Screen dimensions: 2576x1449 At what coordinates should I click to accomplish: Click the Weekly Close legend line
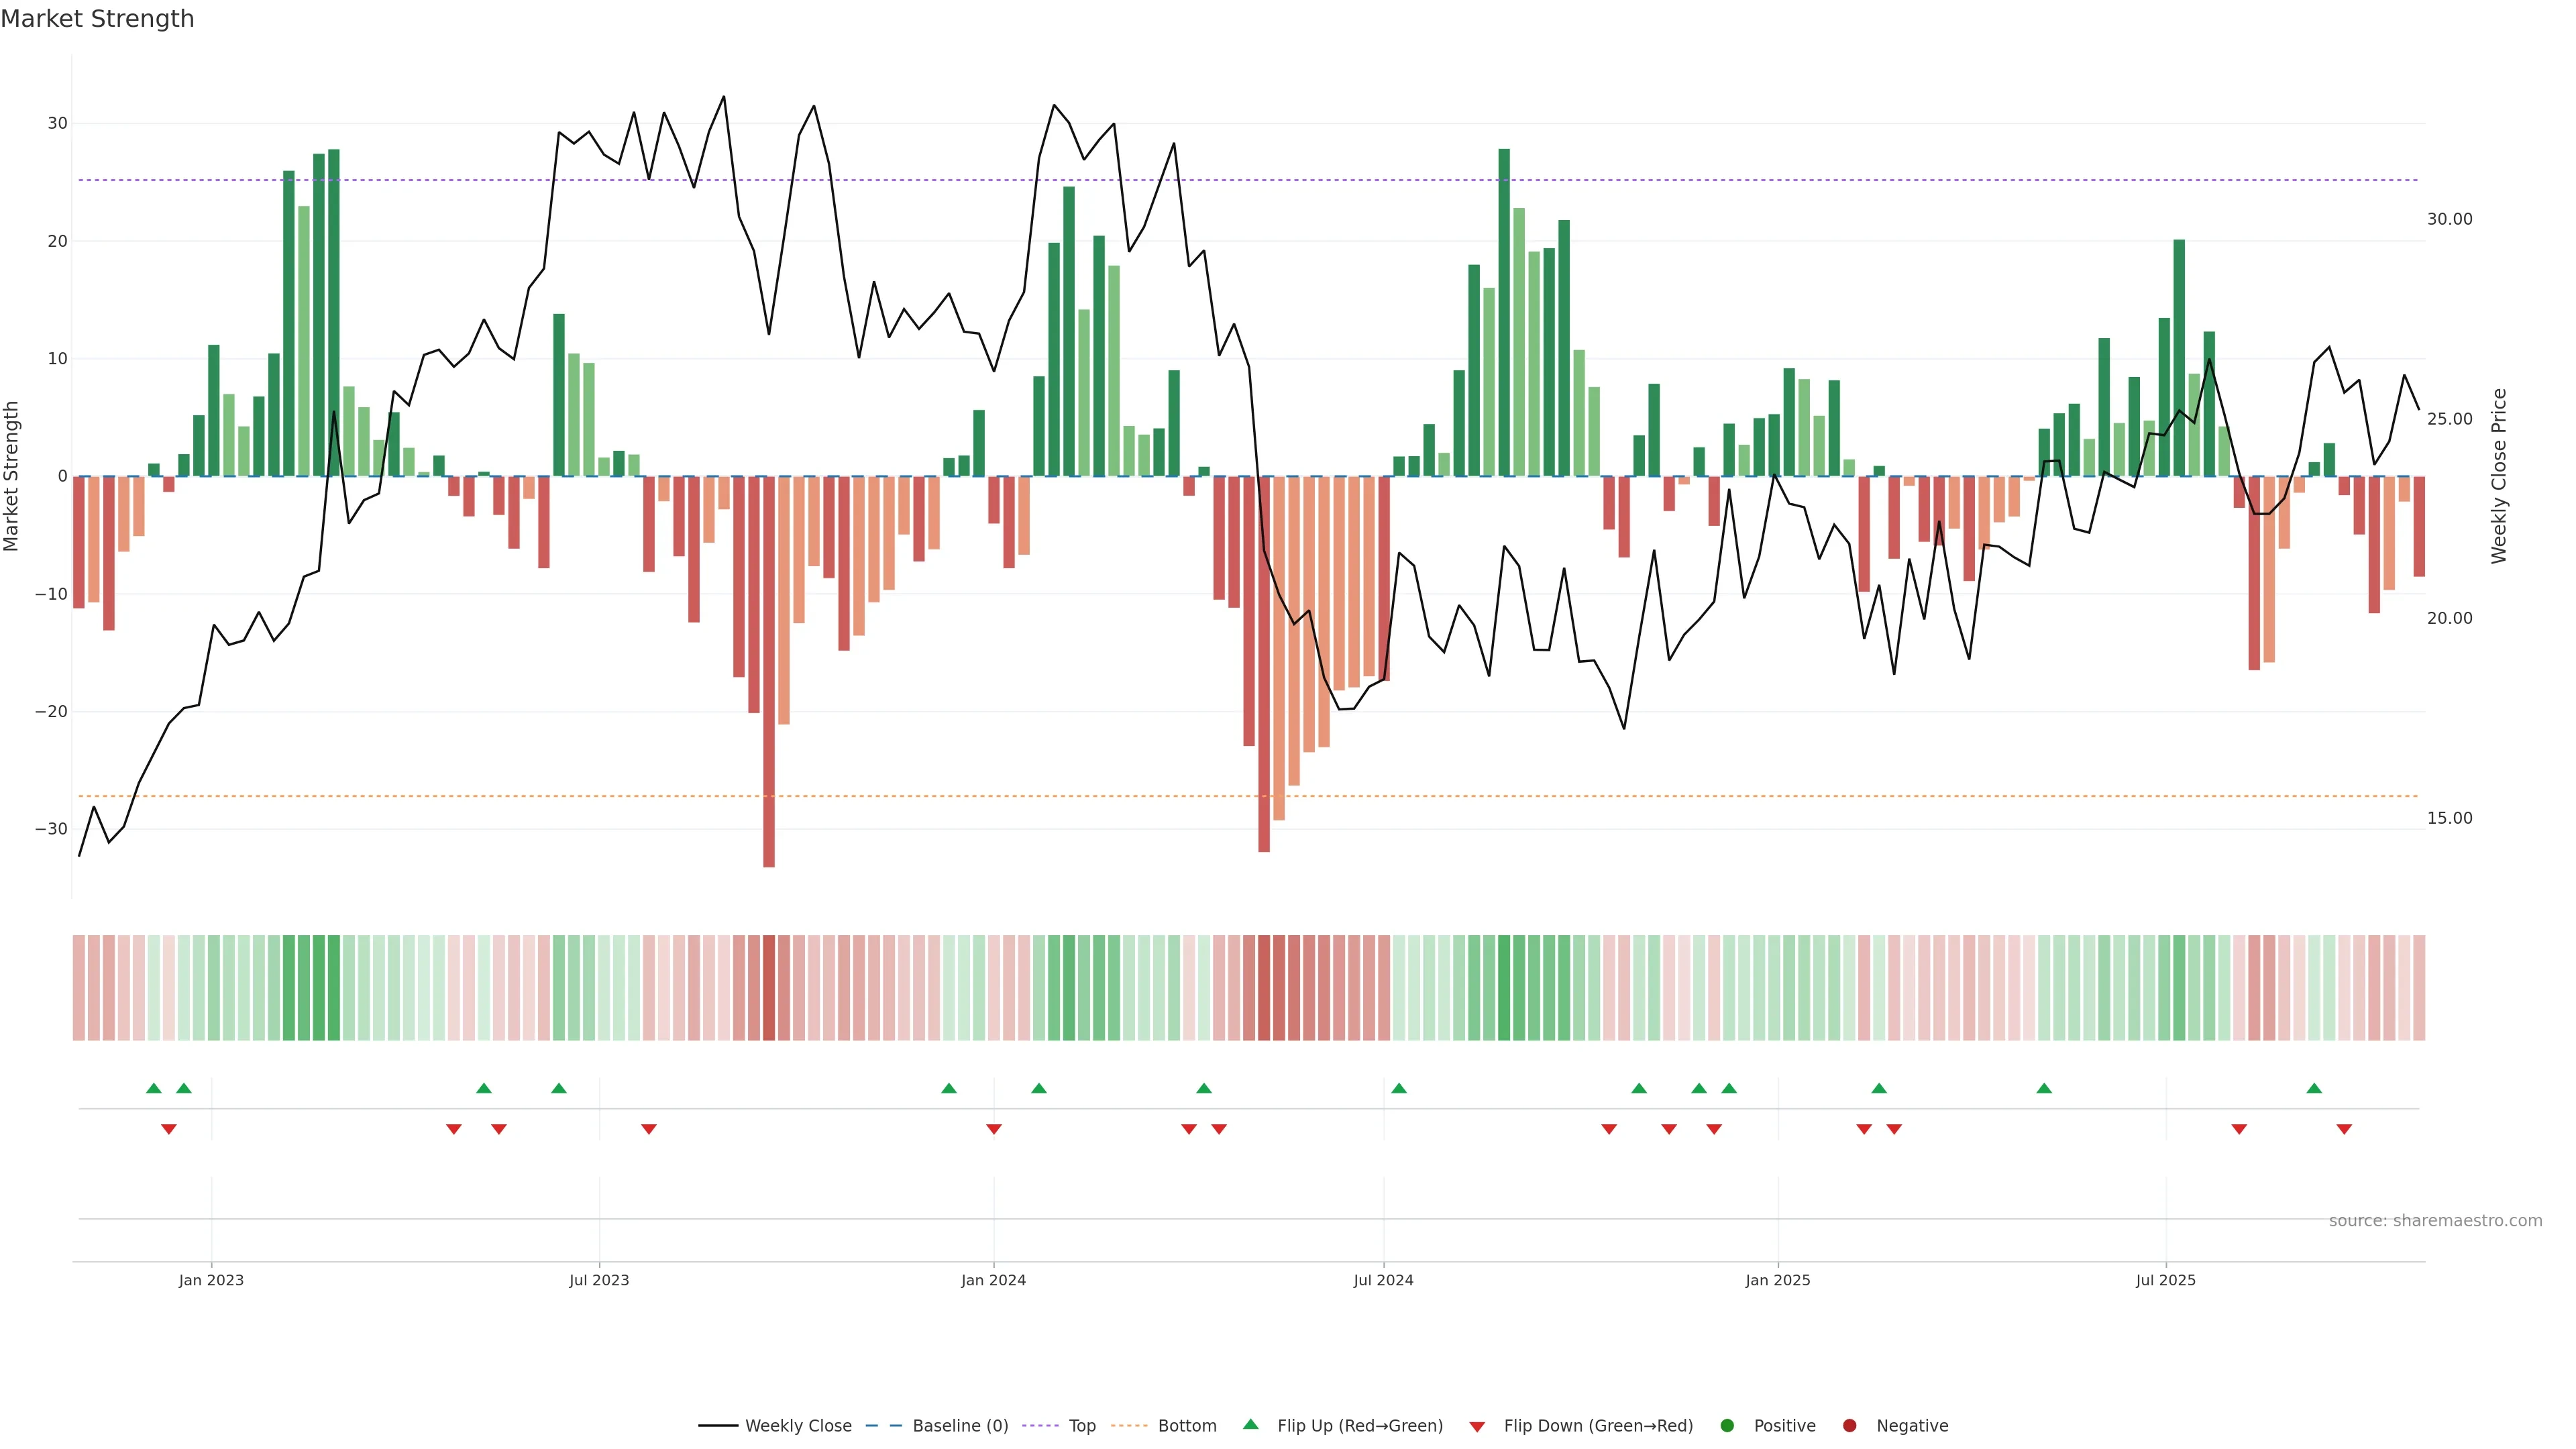(x=718, y=1426)
